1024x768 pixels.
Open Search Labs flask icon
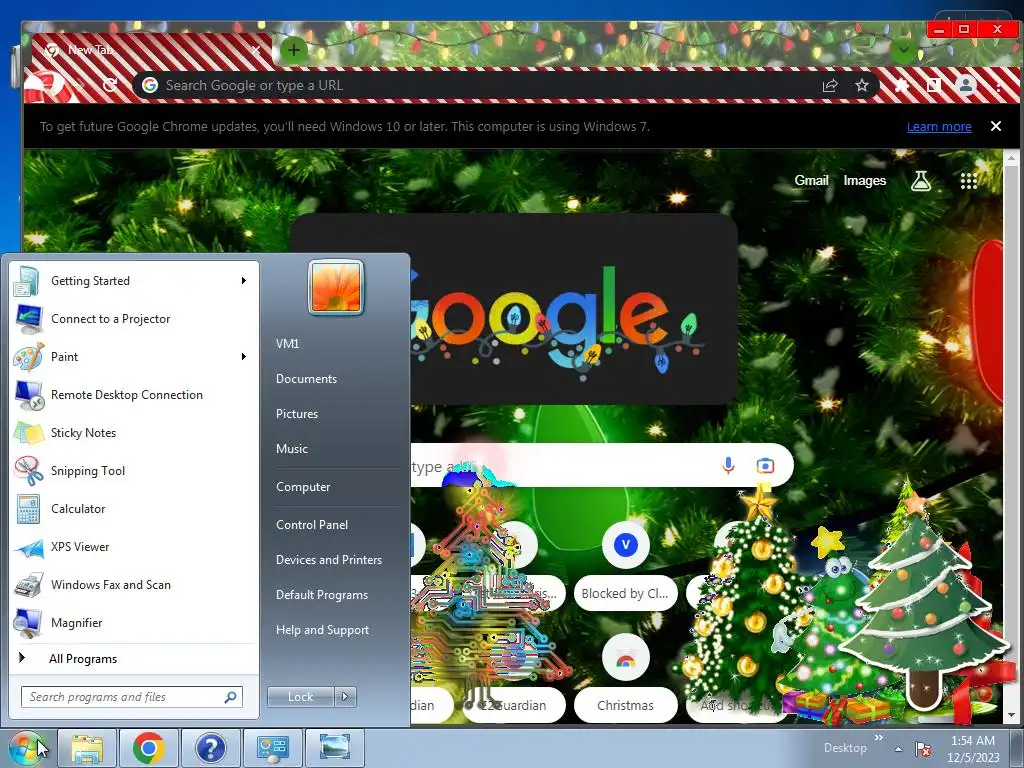[921, 181]
